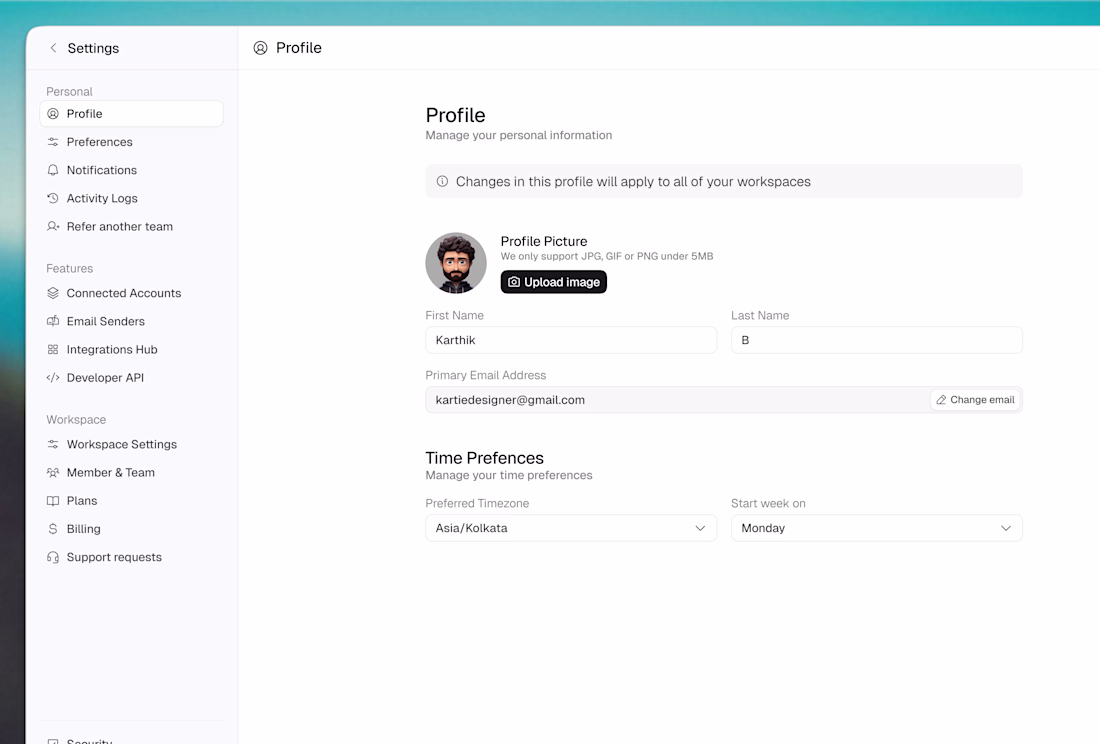This screenshot has height=744, width=1100.
Task: Click the Developer API code icon
Action: coord(53,378)
